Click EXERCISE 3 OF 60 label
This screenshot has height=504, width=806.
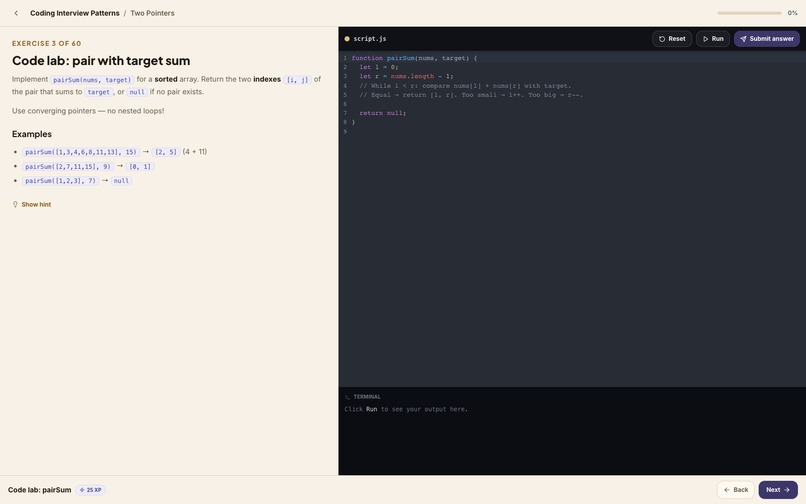[46, 44]
